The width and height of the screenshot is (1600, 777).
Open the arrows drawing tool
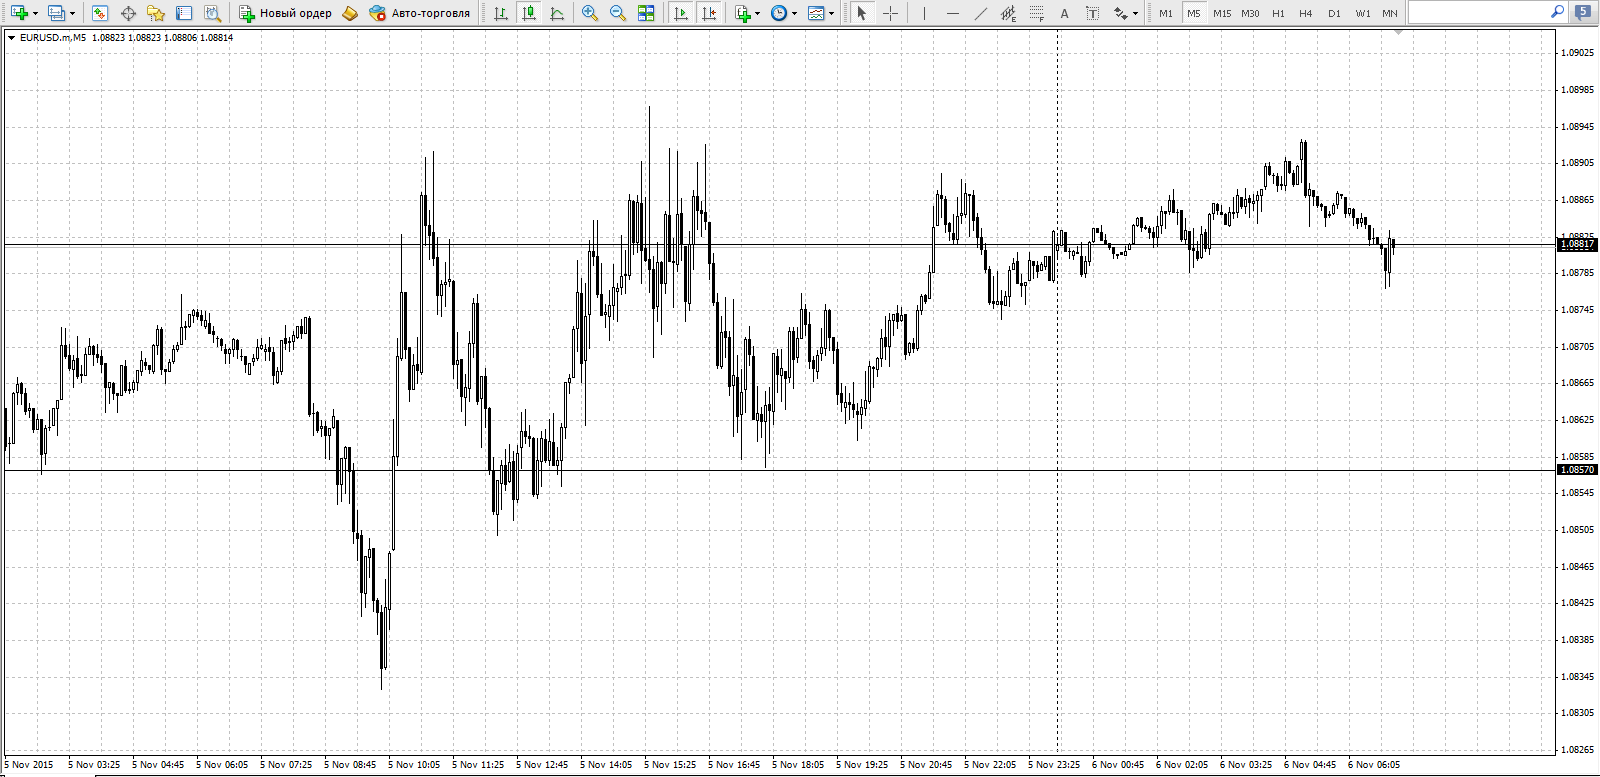[x=1121, y=13]
